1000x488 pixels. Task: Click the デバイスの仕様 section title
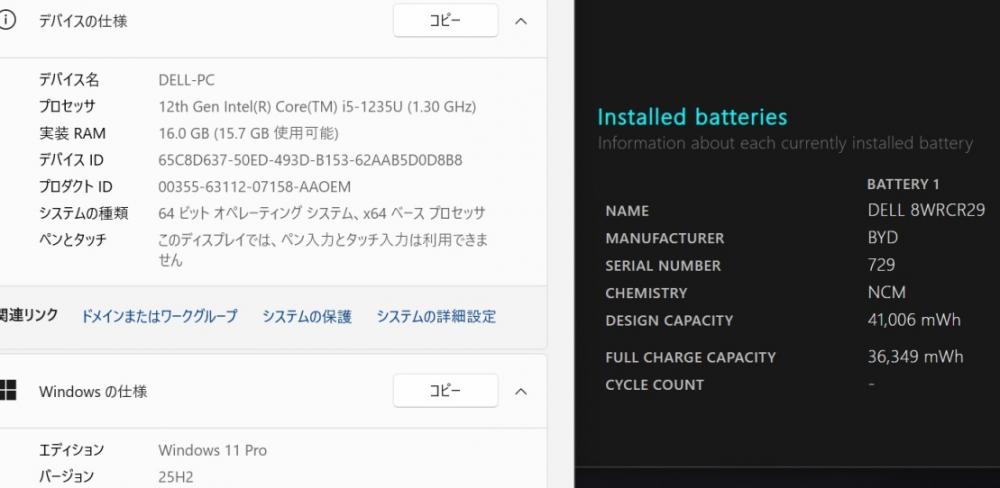(x=83, y=21)
